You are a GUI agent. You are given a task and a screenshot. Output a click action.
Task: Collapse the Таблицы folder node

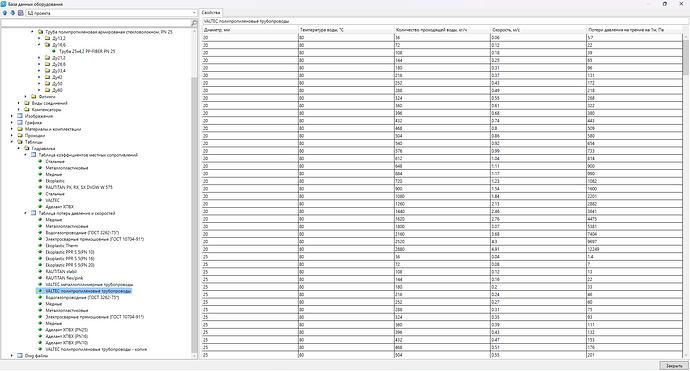tap(12, 142)
